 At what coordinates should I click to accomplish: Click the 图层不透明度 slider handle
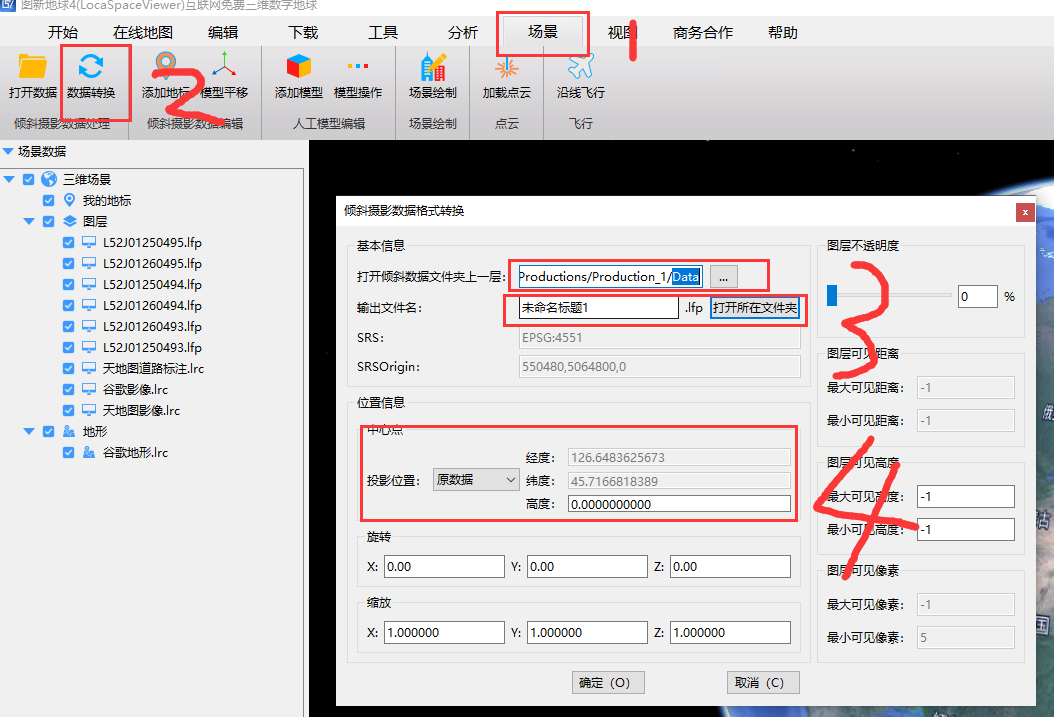[832, 296]
